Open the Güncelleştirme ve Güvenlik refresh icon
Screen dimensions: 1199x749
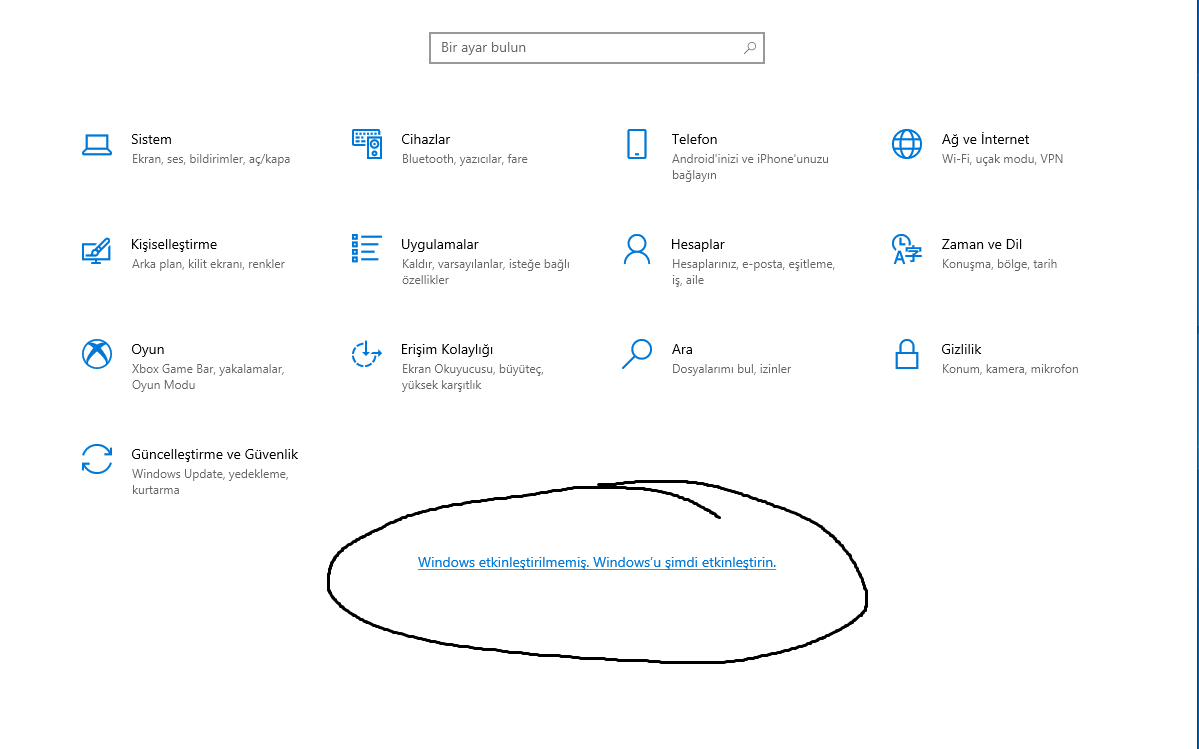[x=97, y=459]
